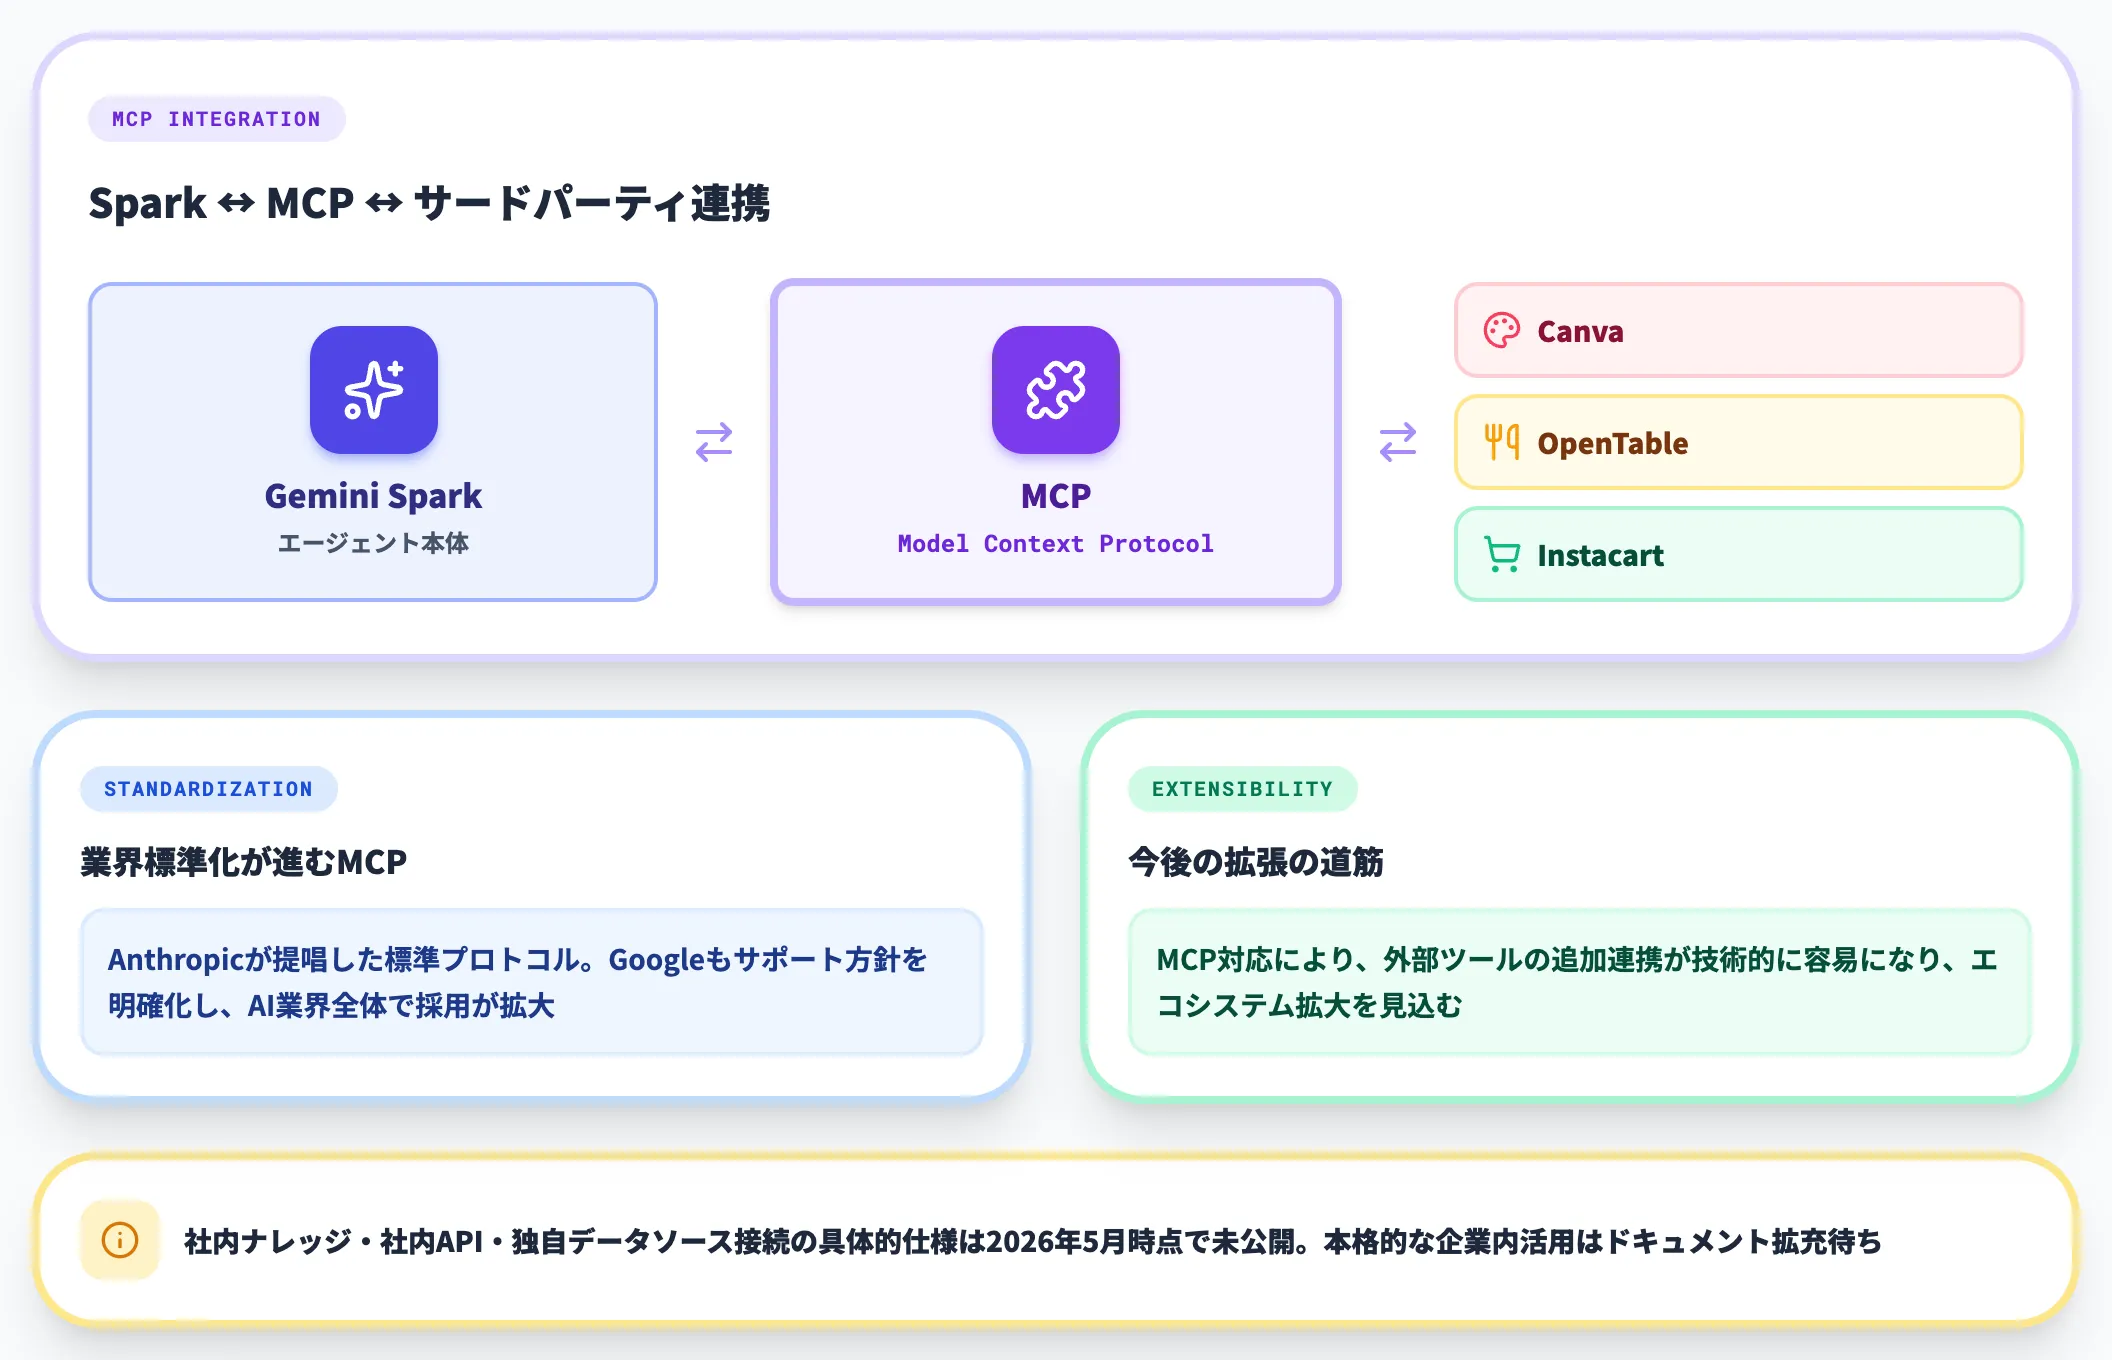2112x1360 pixels.
Task: Click the MCP INTEGRATION badge
Action: [217, 119]
